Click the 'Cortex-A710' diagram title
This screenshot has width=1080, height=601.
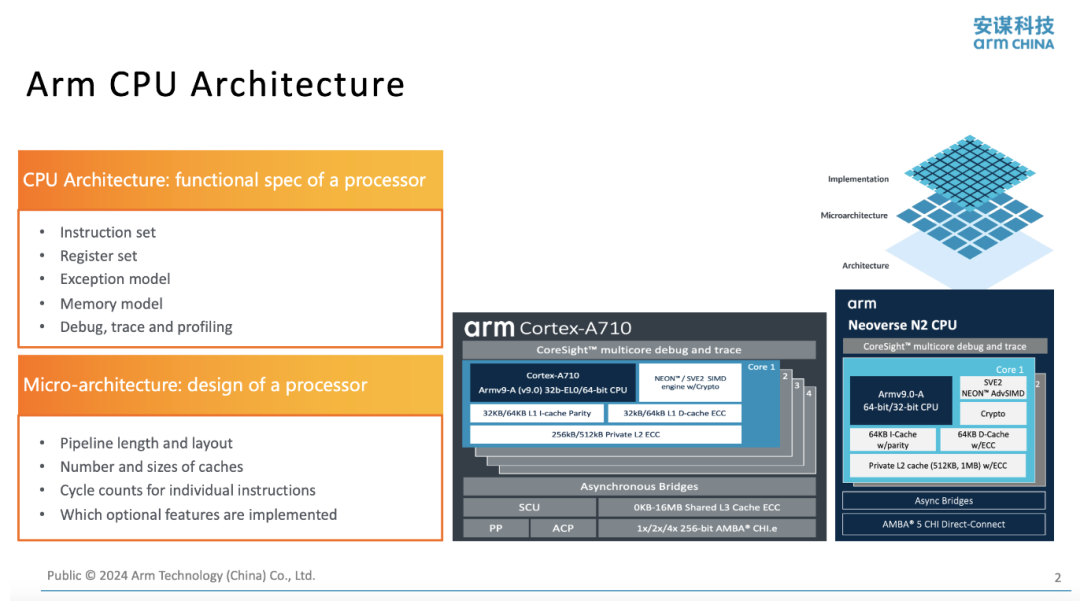click(575, 328)
